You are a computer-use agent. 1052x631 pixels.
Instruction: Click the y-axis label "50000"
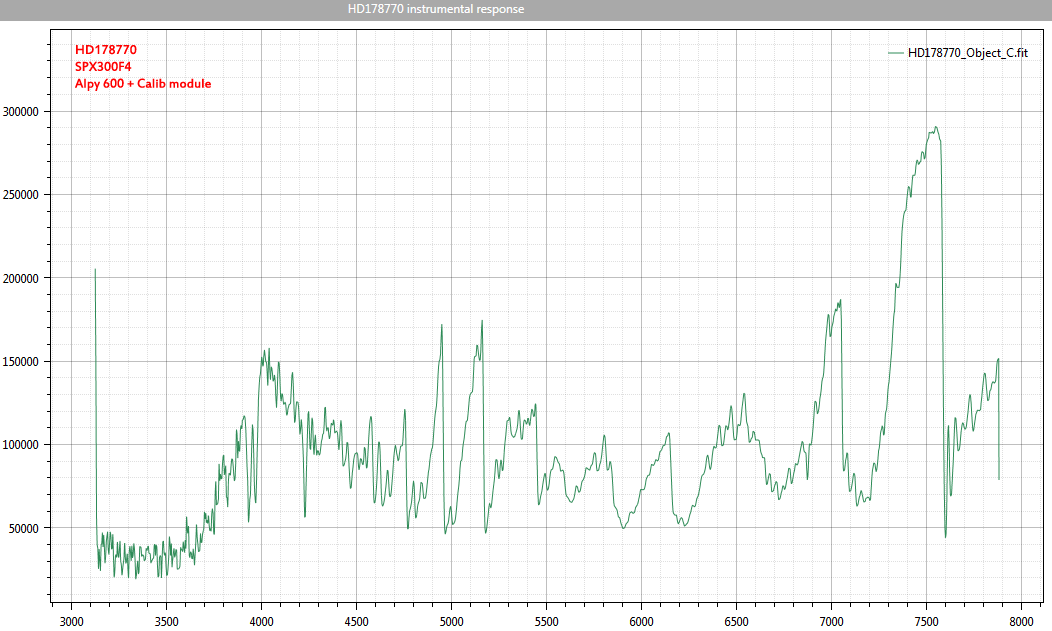[x=23, y=528]
